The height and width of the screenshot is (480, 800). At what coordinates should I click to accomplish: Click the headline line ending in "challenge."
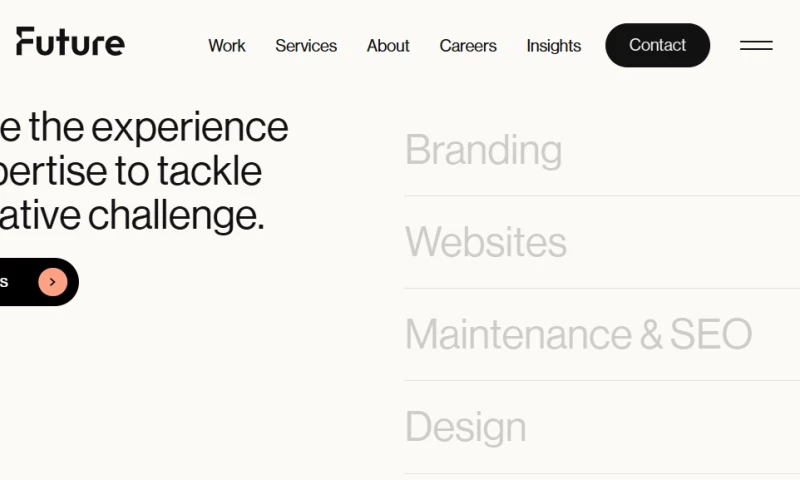pyautogui.click(x=132, y=215)
